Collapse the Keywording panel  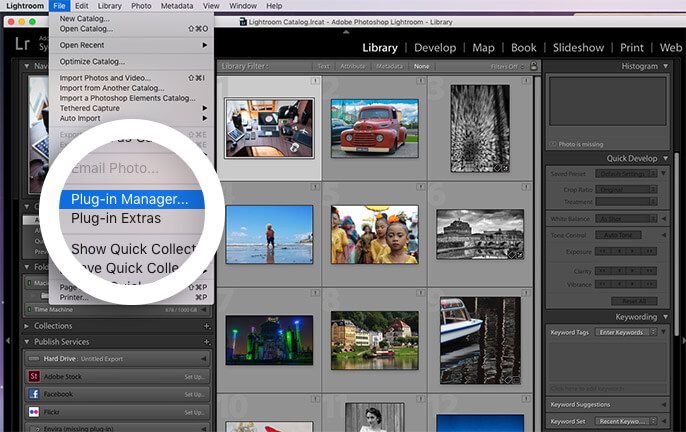click(665, 316)
